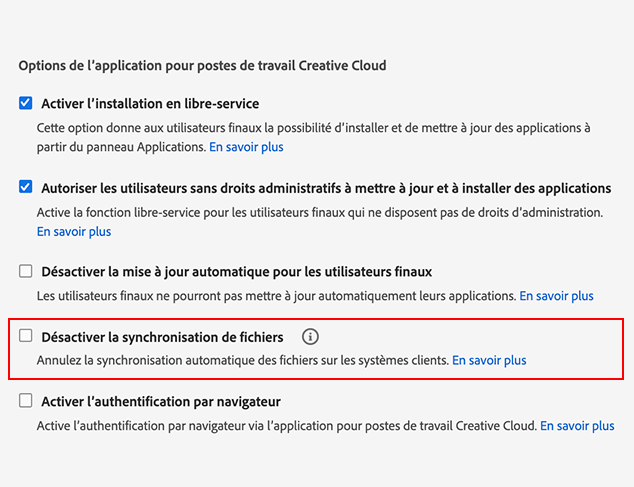This screenshot has width=634, height=487.
Task: Click the description "Les utilisateurs finaux ne pourront pas"
Action: [x=276, y=296]
